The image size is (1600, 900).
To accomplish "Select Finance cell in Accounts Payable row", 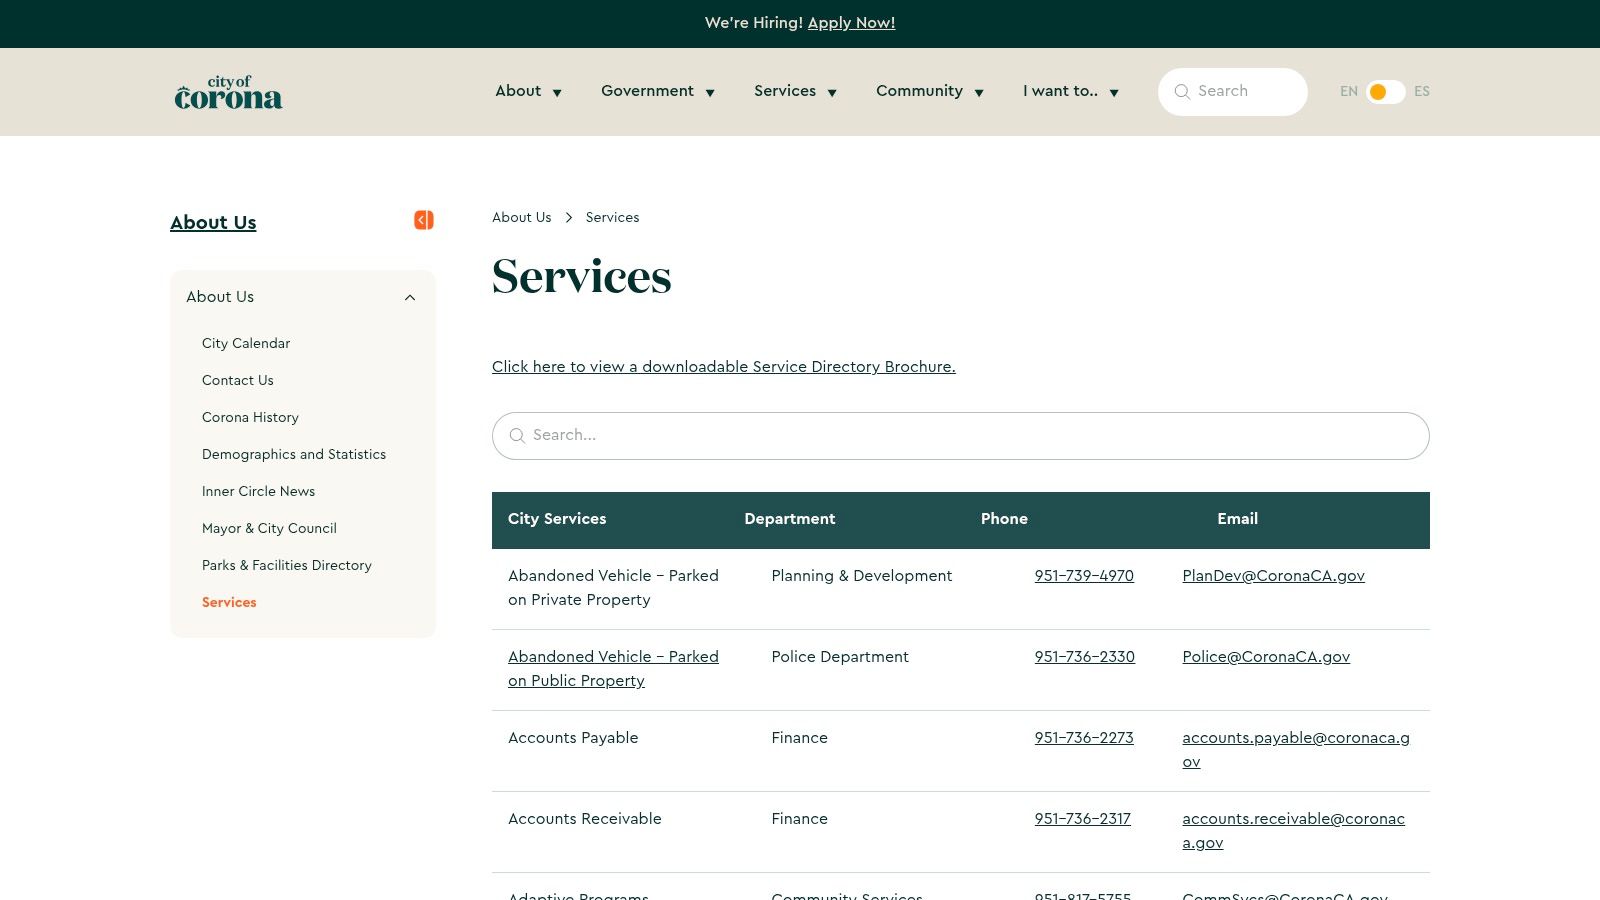I will (799, 738).
